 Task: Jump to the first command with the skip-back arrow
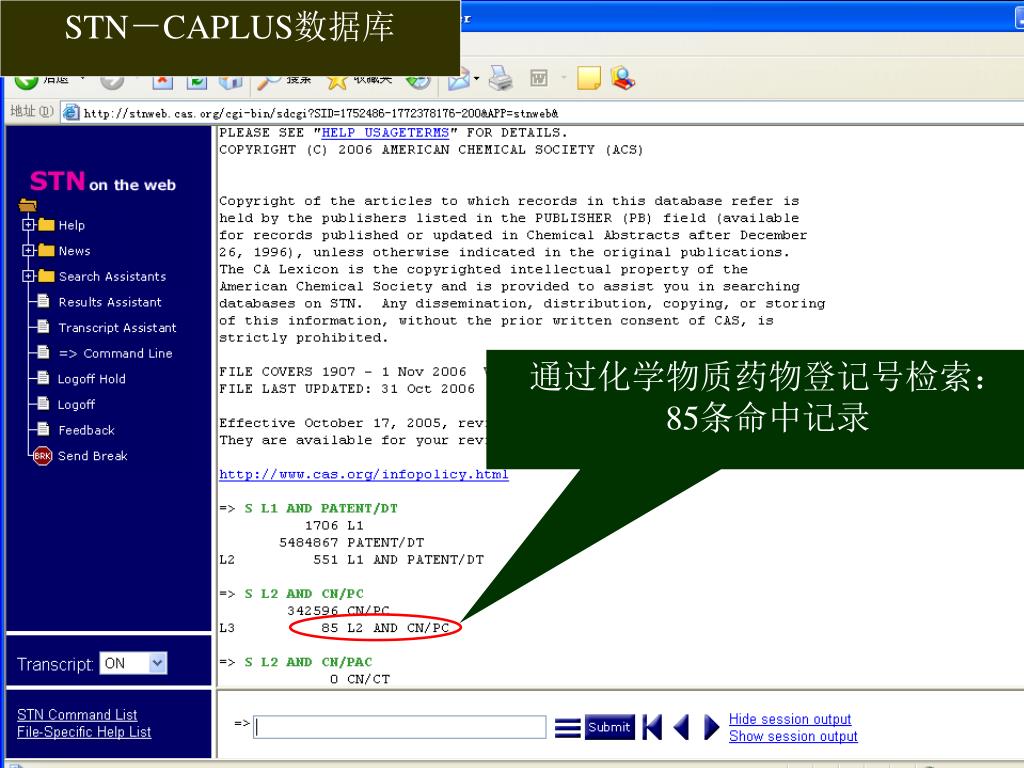tap(652, 727)
